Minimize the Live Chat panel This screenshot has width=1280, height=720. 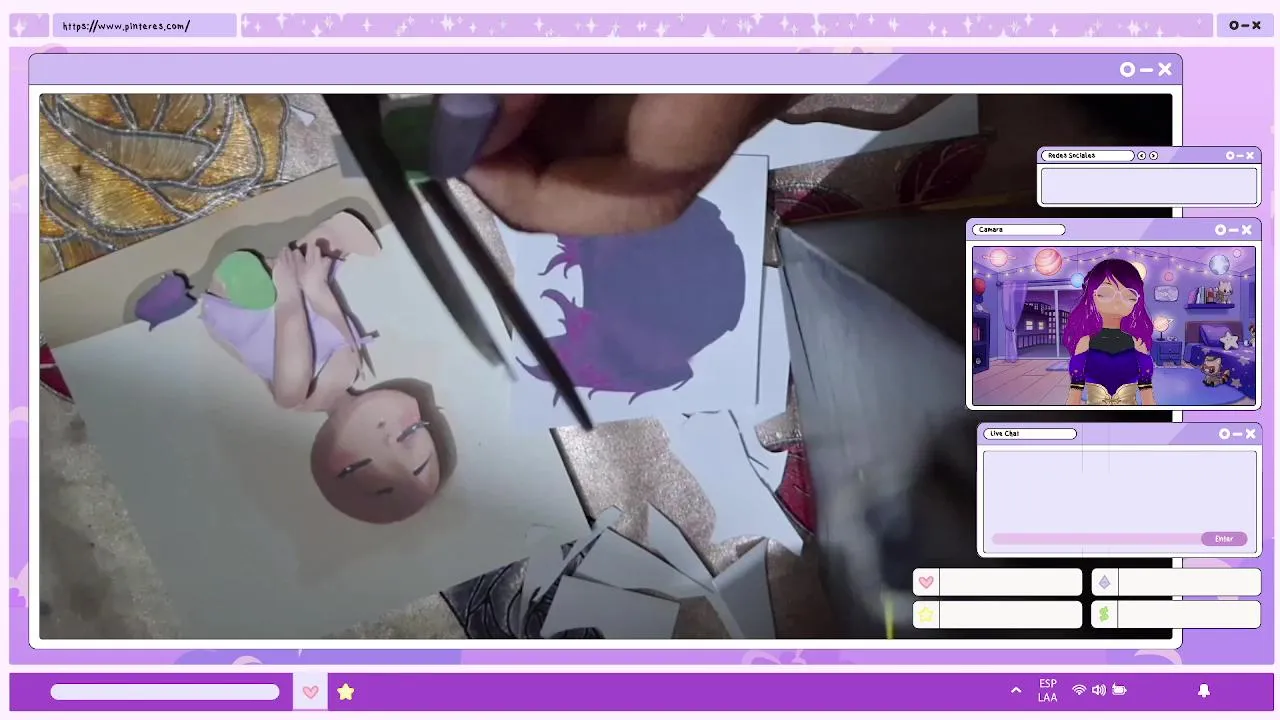pyautogui.click(x=1238, y=434)
